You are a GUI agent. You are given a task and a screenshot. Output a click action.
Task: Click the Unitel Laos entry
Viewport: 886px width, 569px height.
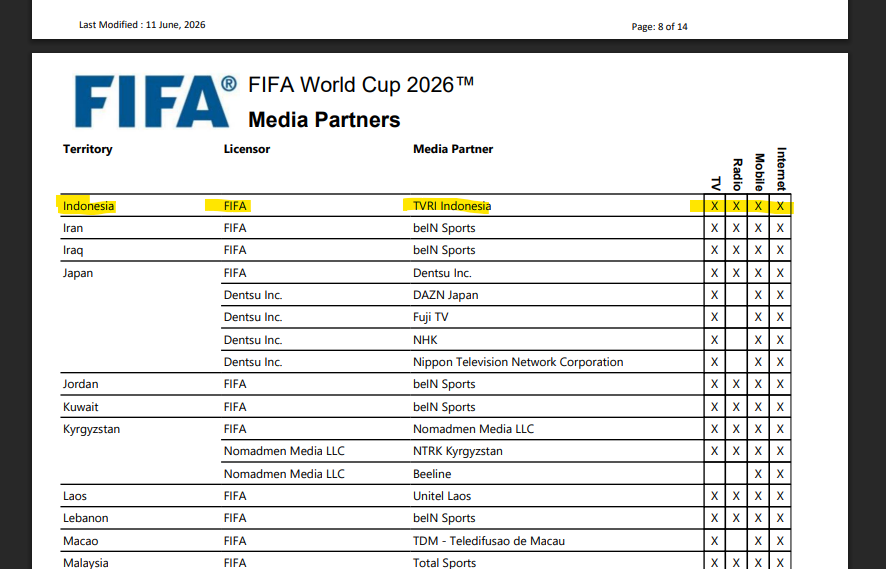[442, 496]
